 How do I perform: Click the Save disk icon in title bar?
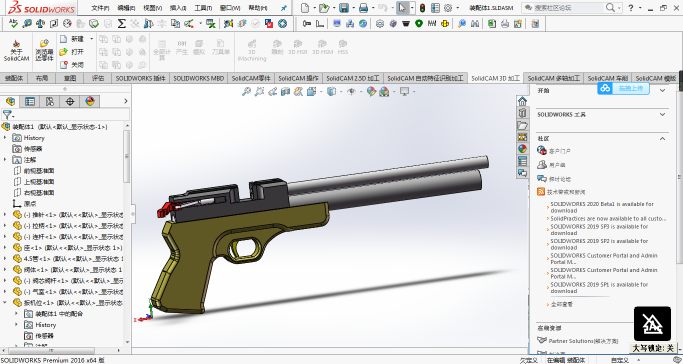click(x=344, y=7)
